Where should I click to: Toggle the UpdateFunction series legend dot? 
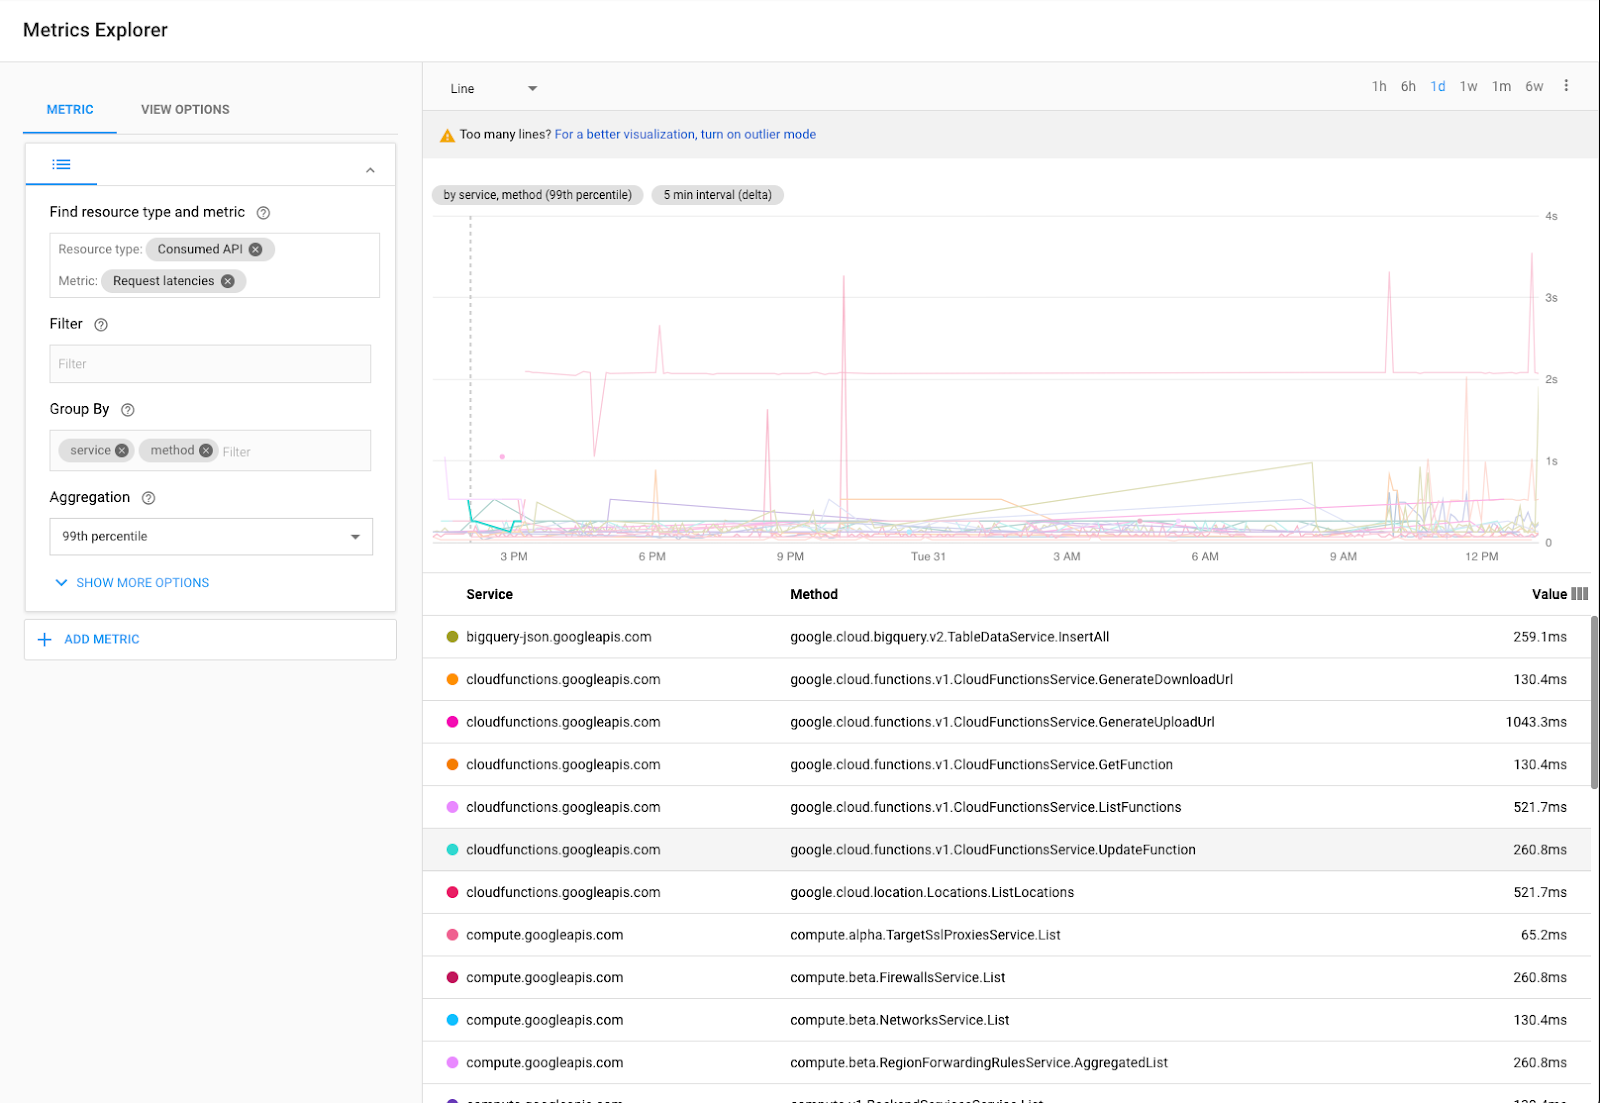coord(453,849)
